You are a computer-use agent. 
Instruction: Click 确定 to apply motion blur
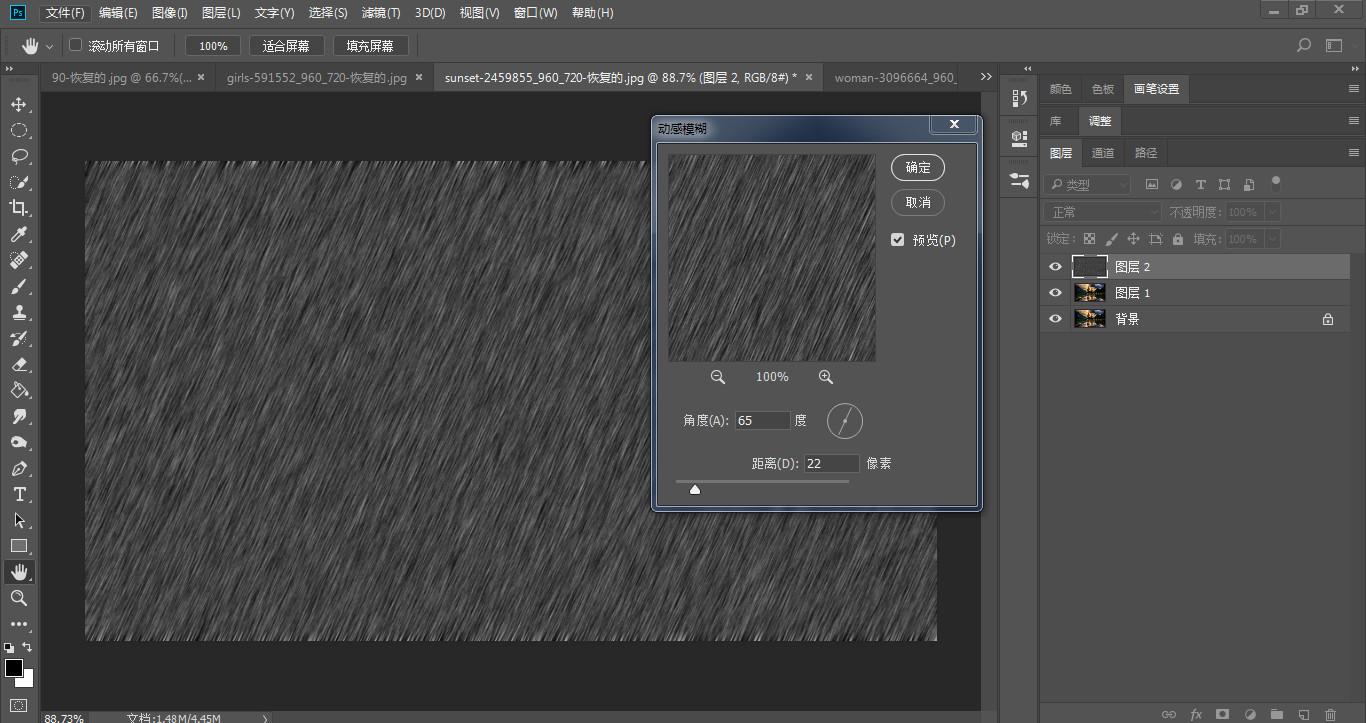coord(917,168)
